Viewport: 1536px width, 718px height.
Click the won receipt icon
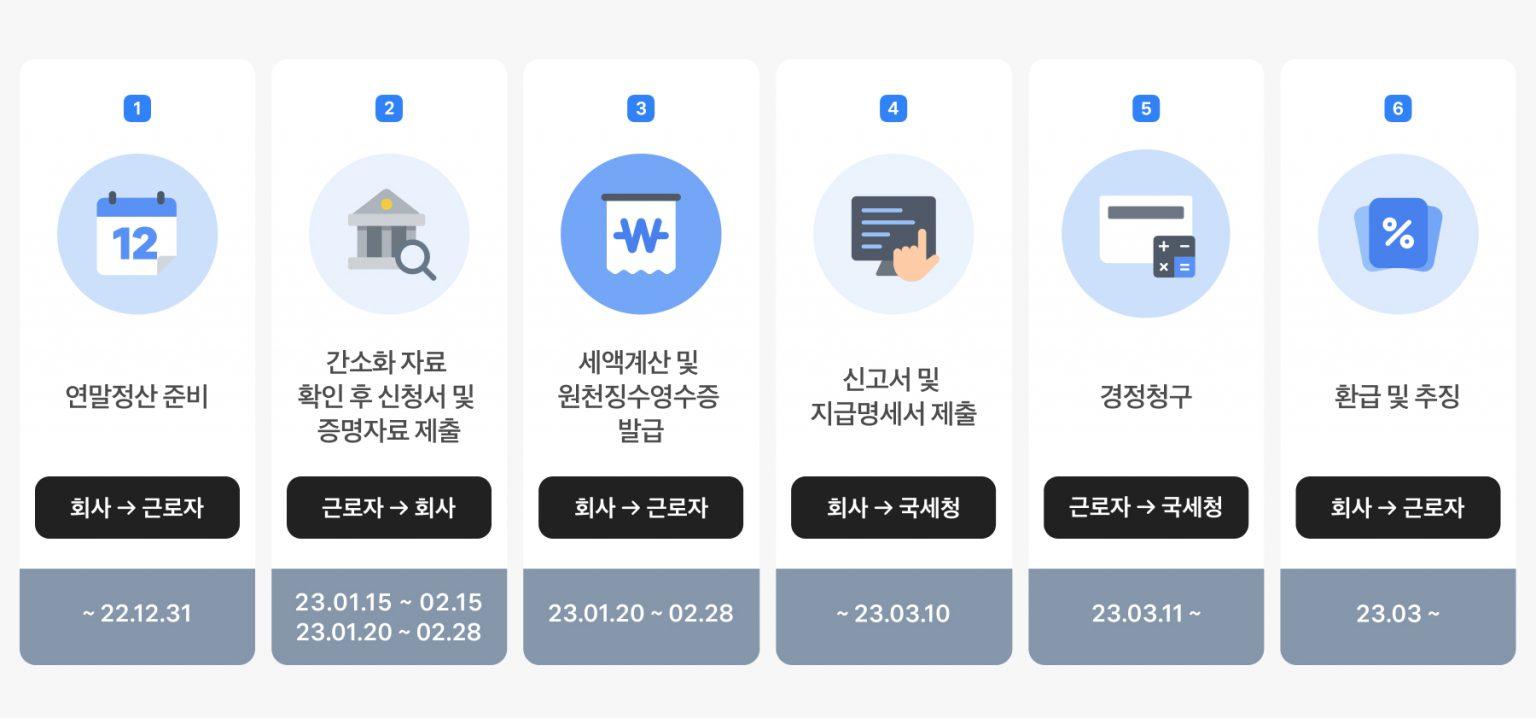[x=641, y=234]
